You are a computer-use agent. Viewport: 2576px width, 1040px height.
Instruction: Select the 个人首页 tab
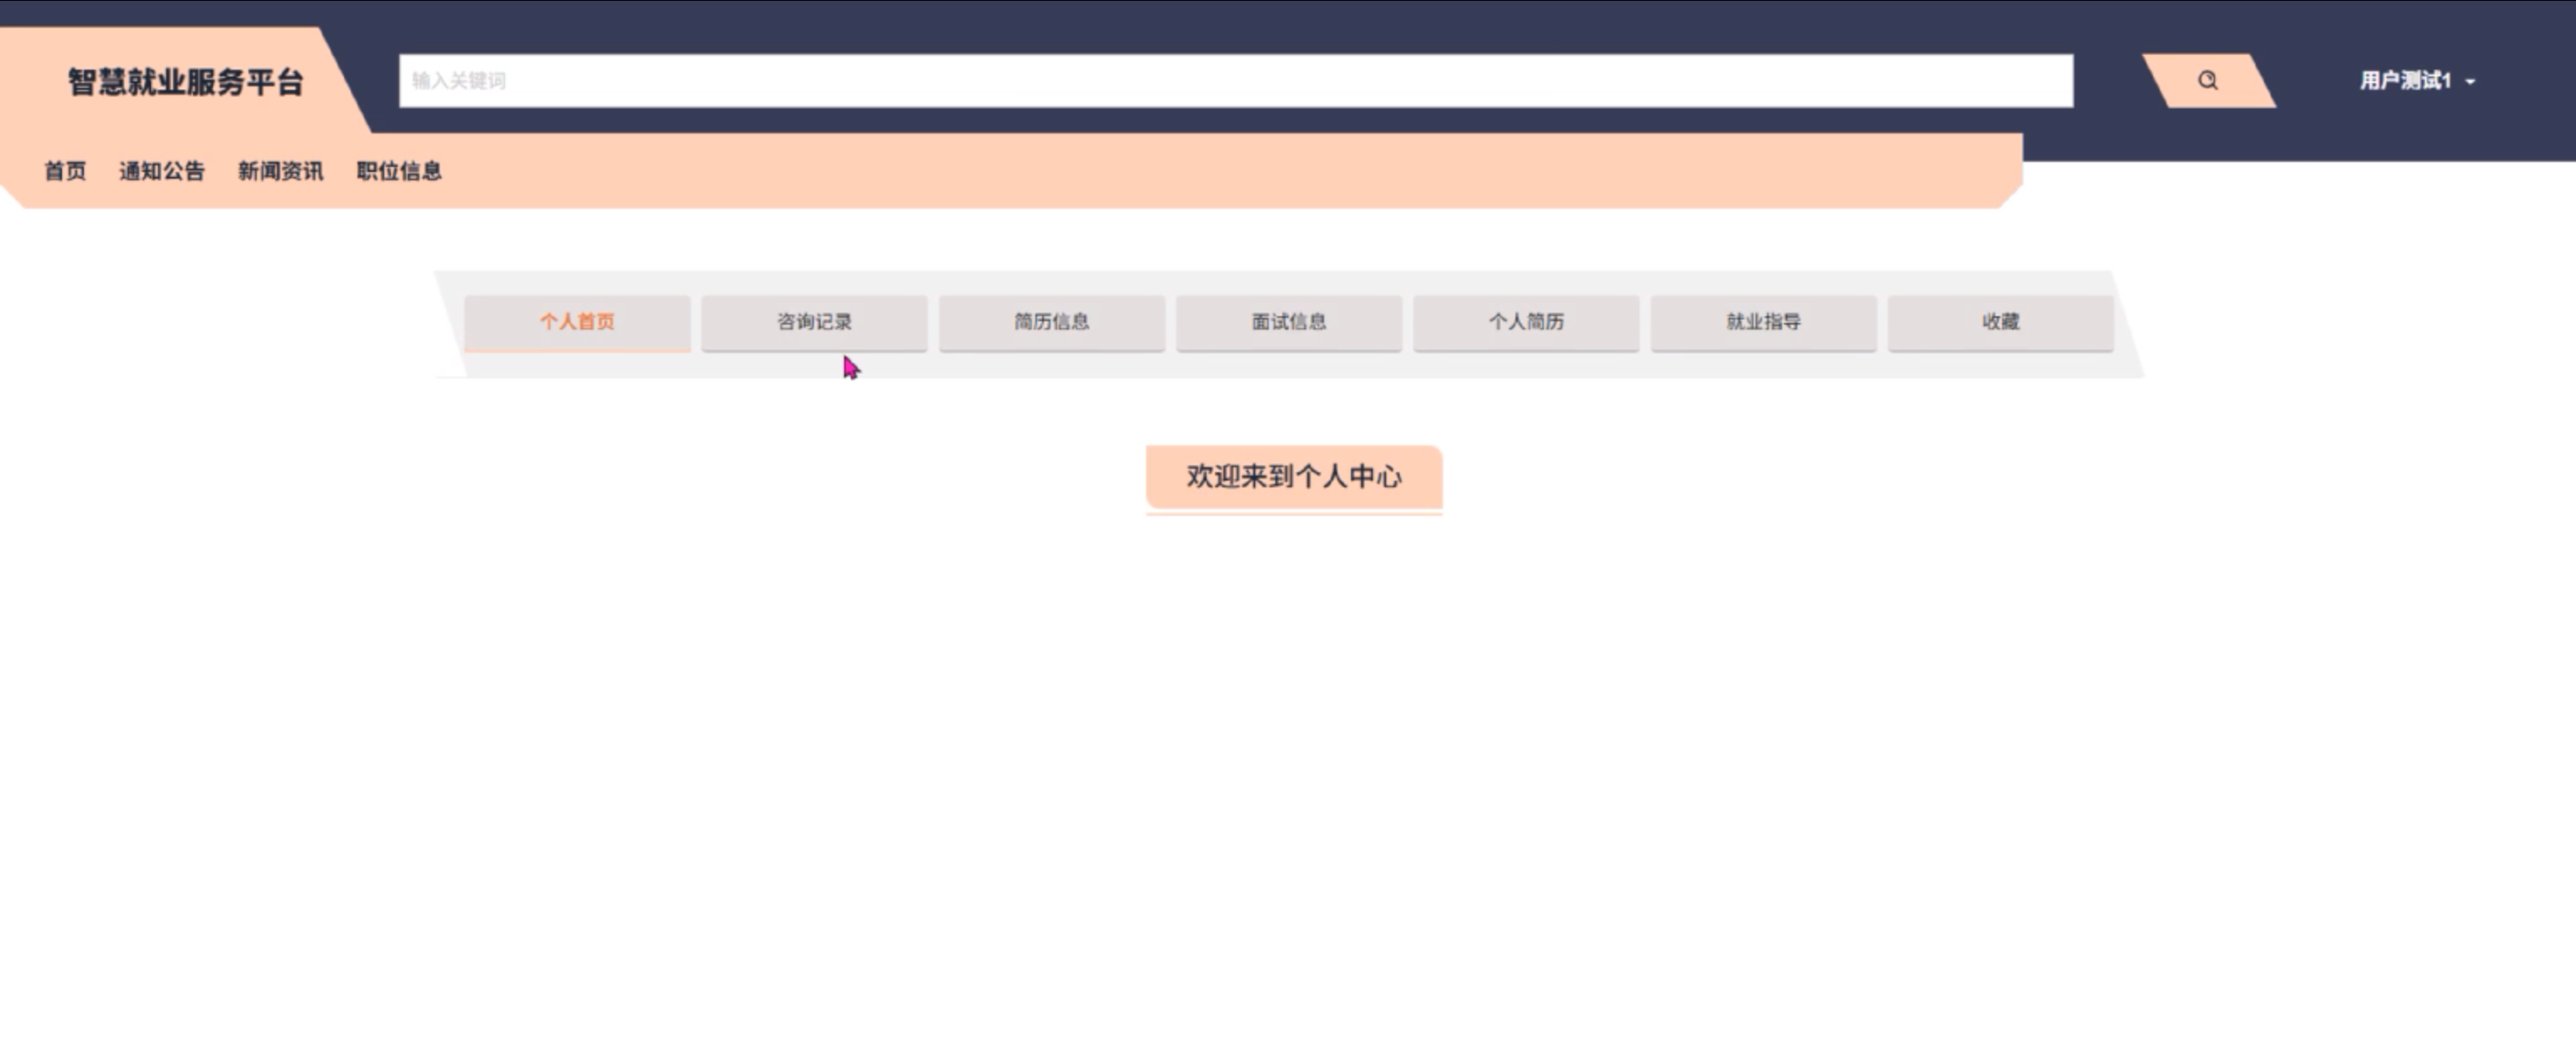[x=577, y=322]
